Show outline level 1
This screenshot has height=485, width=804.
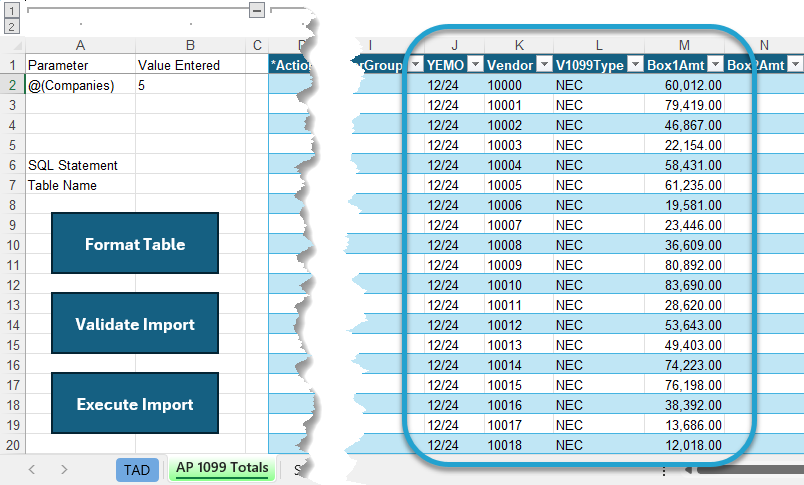(x=12, y=10)
